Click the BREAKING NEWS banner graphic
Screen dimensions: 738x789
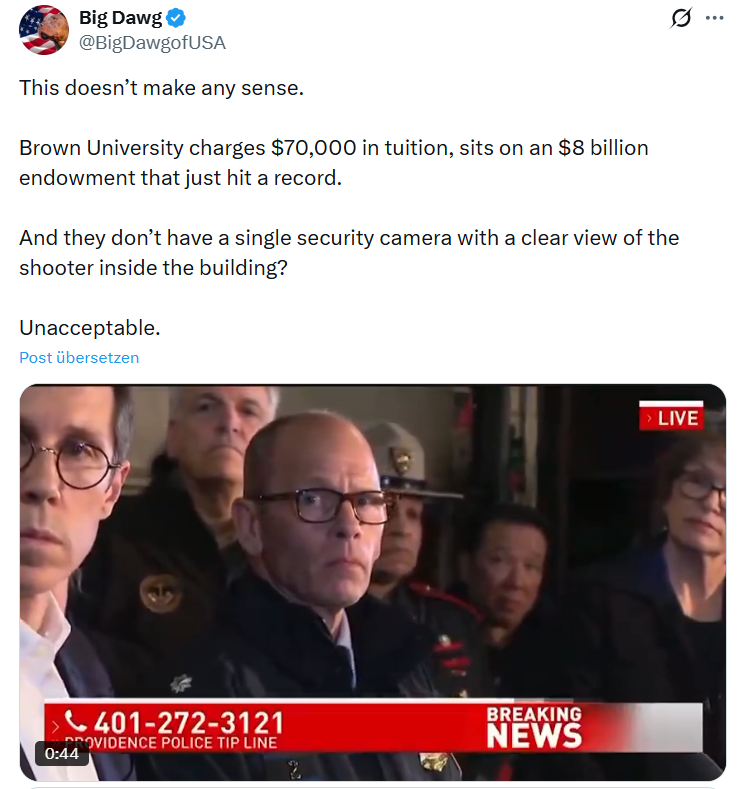[534, 727]
